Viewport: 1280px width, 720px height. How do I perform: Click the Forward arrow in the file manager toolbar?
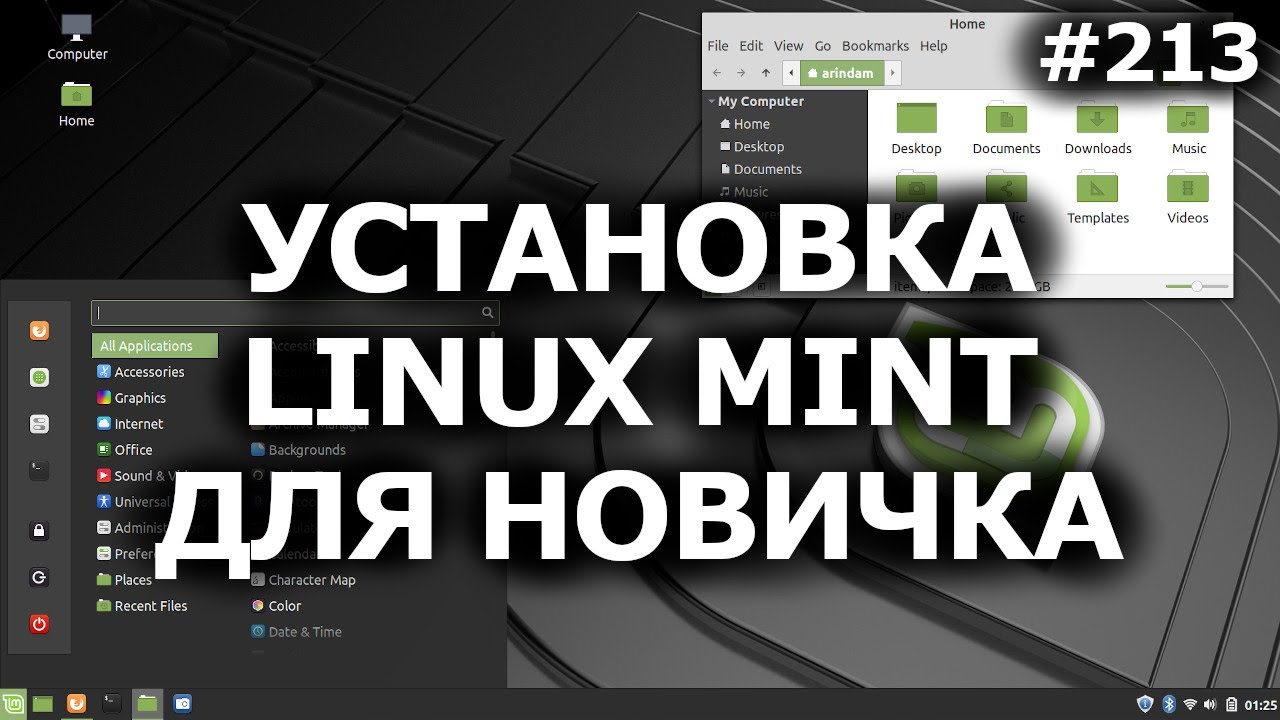(x=741, y=73)
